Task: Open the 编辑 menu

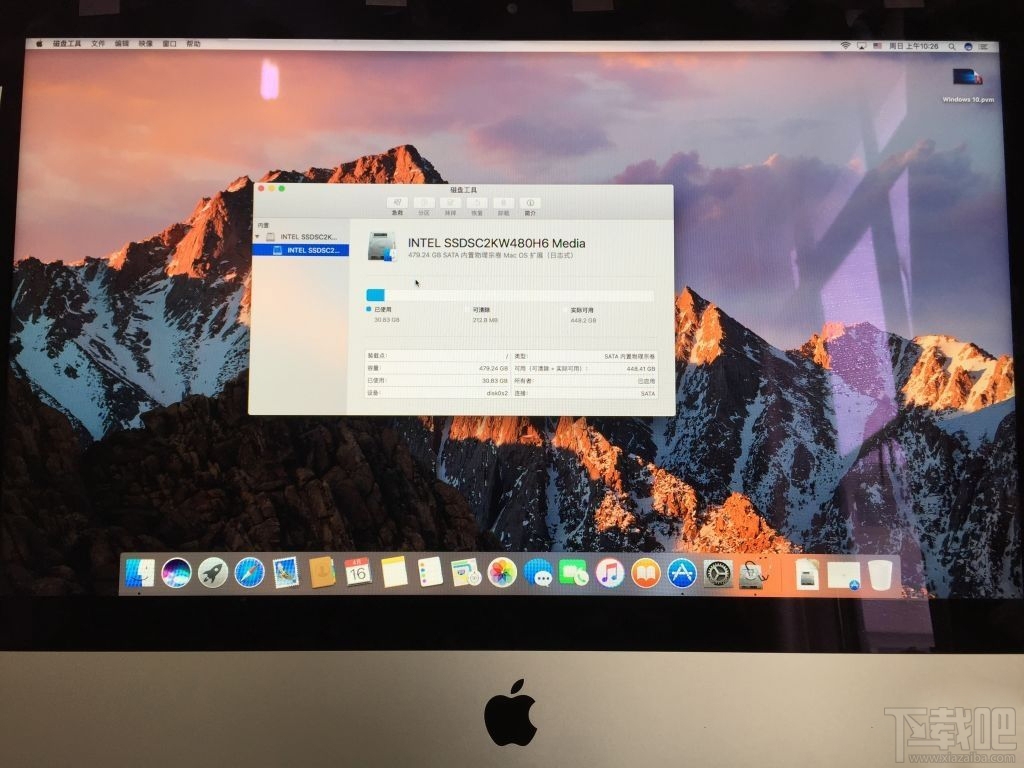Action: [121, 44]
